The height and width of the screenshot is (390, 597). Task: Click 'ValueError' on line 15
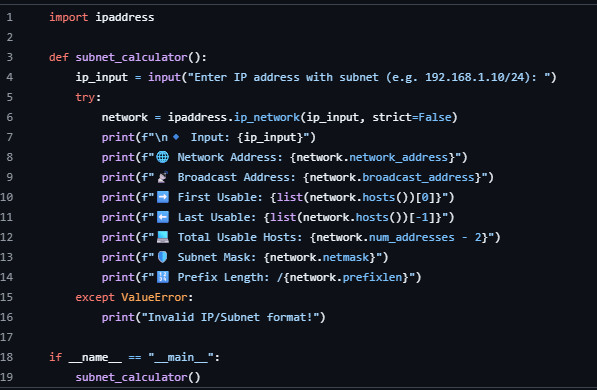click(x=154, y=297)
